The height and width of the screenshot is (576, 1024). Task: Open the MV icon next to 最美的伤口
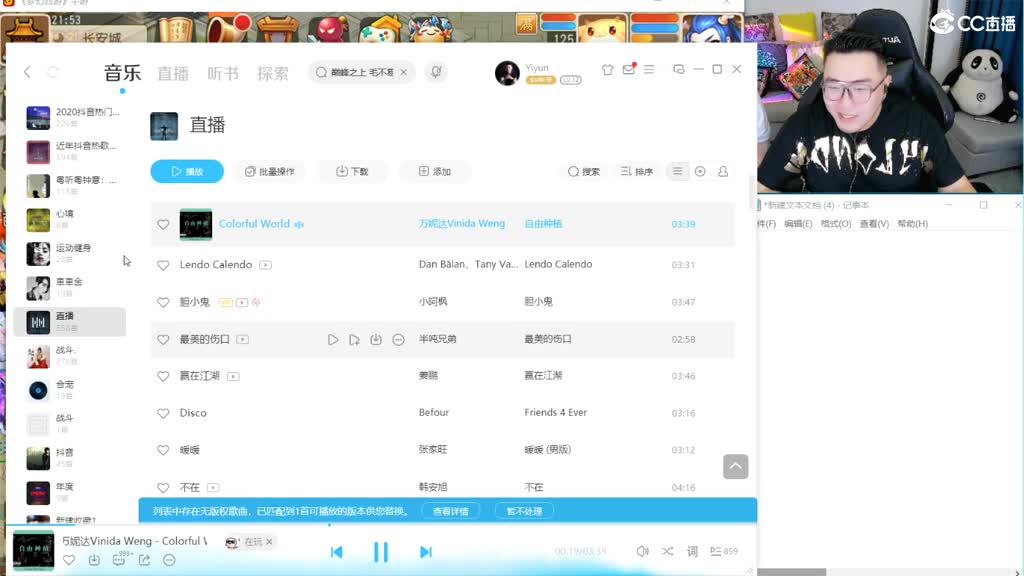coord(242,340)
